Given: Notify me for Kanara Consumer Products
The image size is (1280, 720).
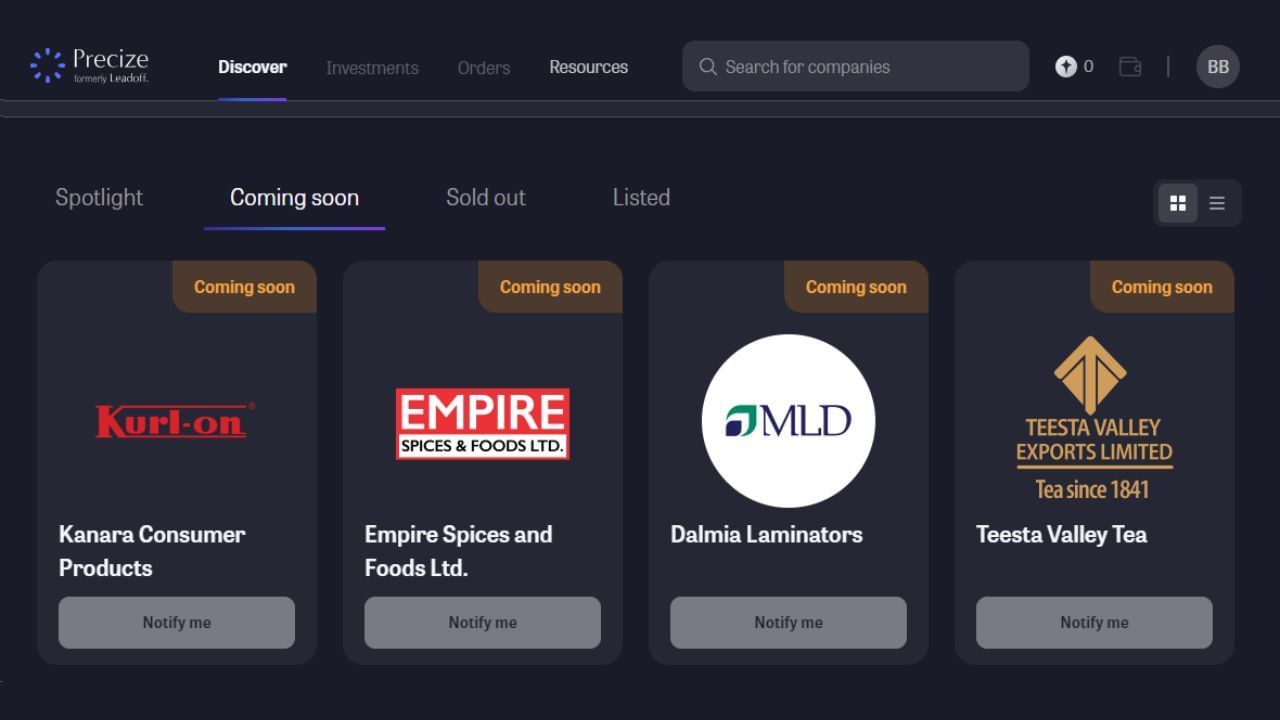Looking at the screenshot, I should tap(177, 622).
